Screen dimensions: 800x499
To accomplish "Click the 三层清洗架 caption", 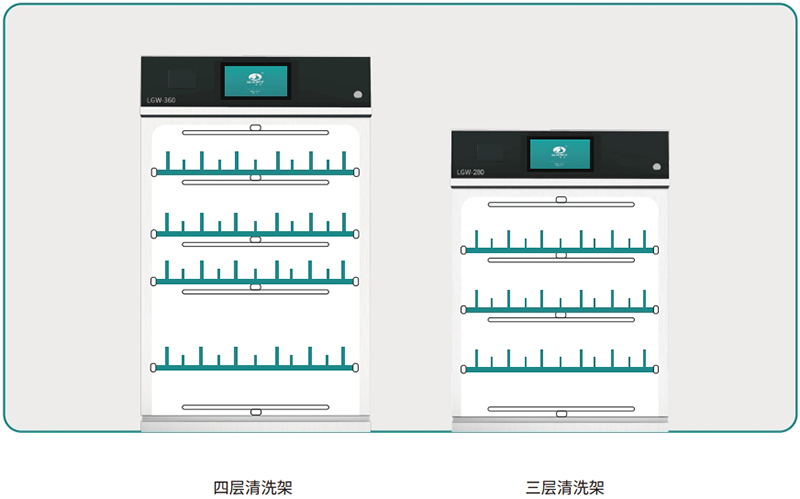I will point(565,487).
